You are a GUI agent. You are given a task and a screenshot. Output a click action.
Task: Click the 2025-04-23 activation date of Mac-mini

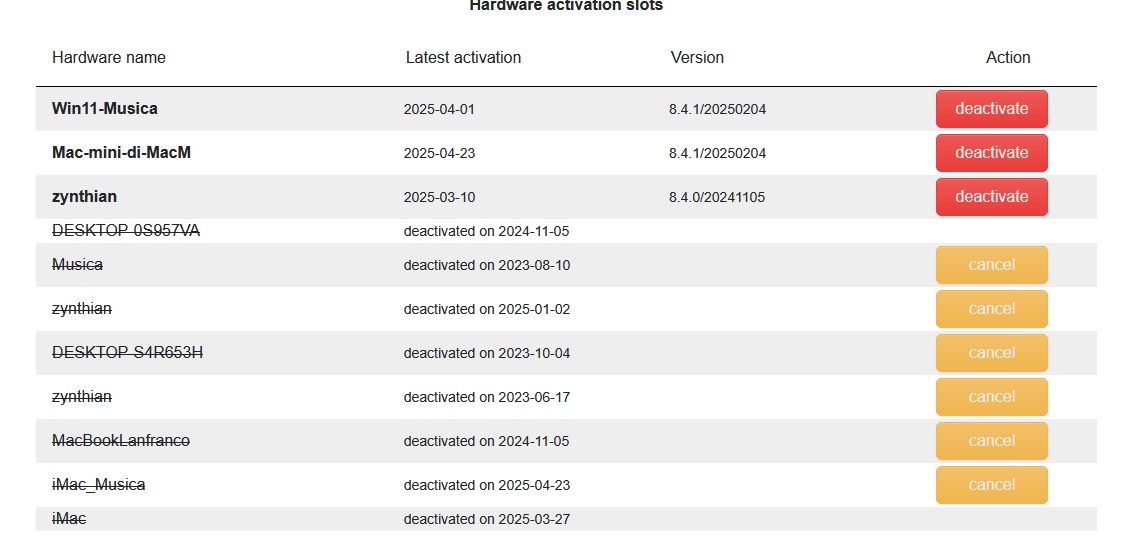point(439,153)
